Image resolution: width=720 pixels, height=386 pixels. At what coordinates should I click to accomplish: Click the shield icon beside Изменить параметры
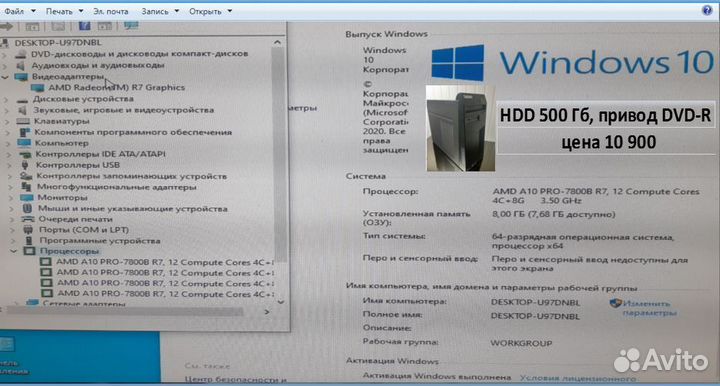615,303
